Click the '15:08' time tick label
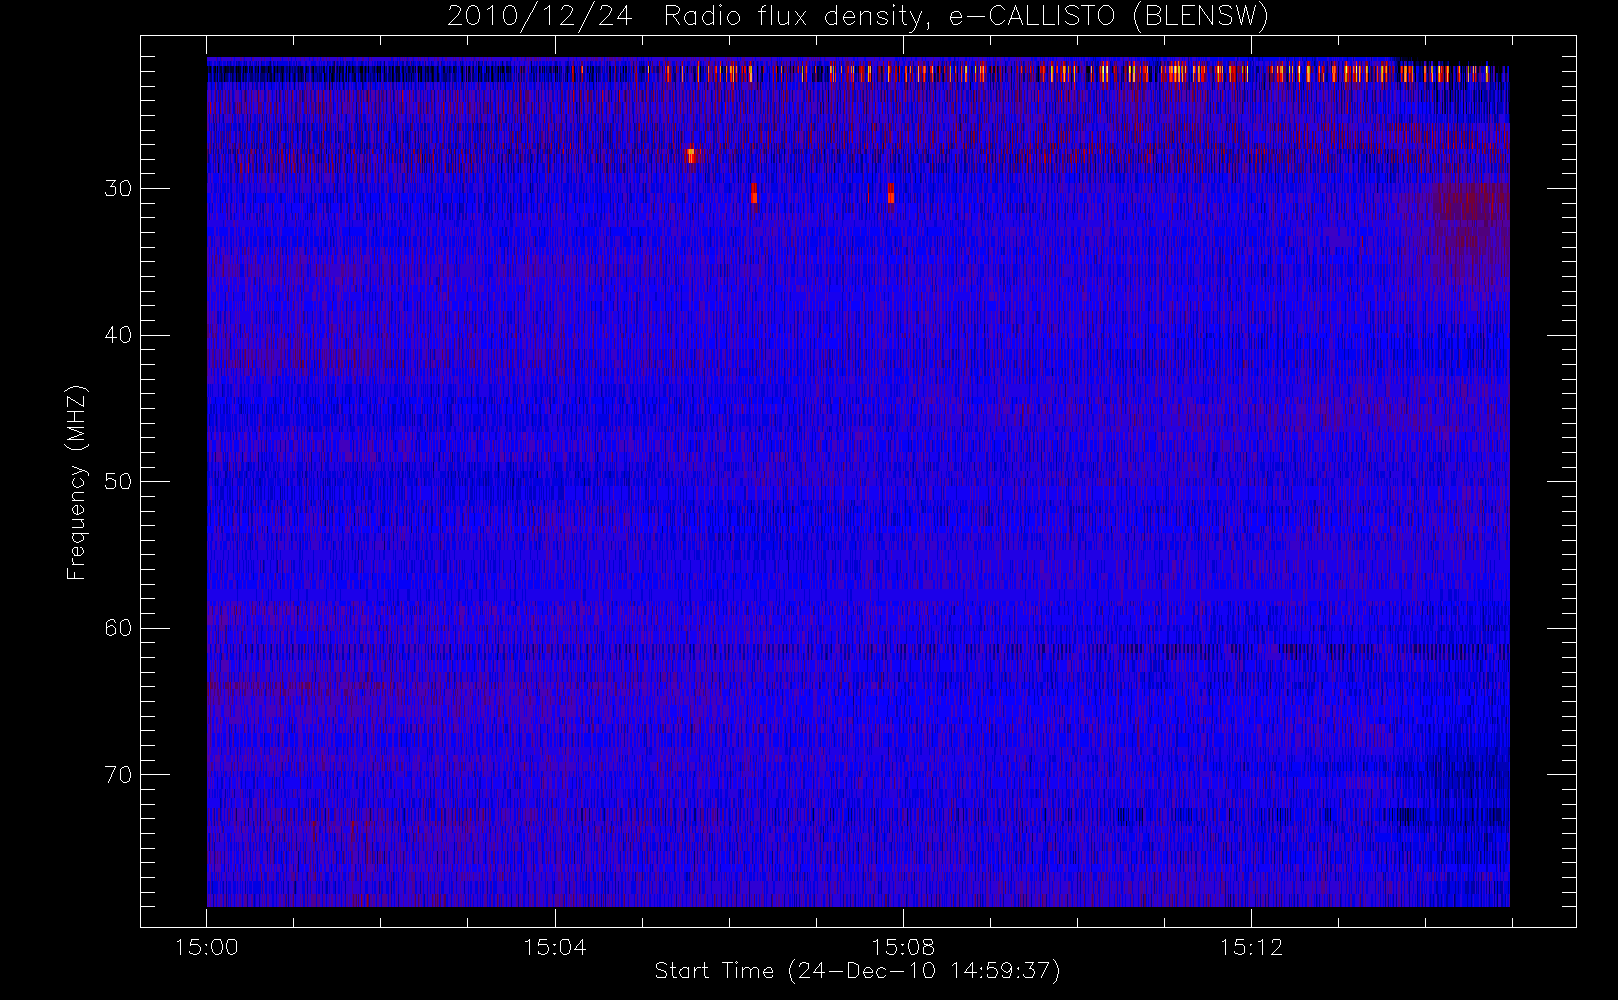Screen dimensions: 1618x1000 point(903,947)
